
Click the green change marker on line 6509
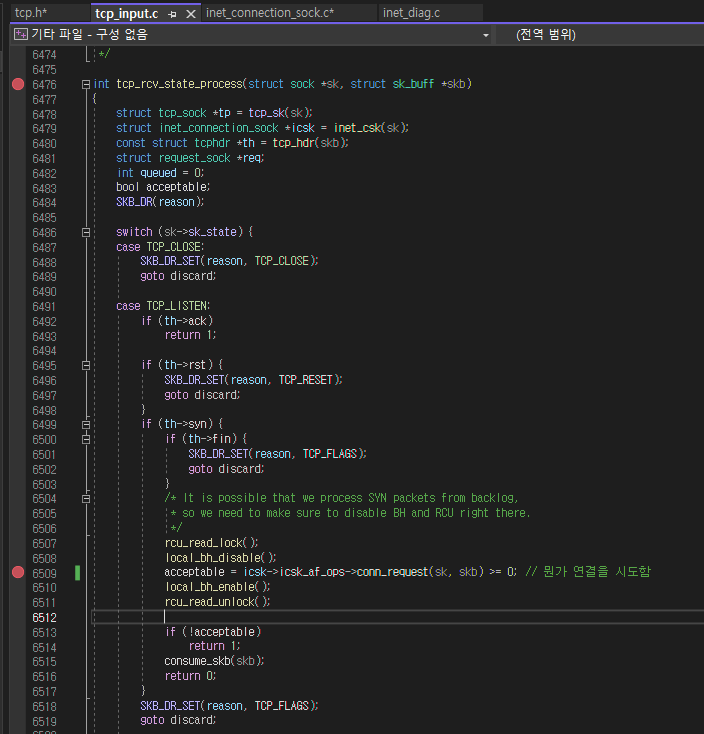point(77,573)
